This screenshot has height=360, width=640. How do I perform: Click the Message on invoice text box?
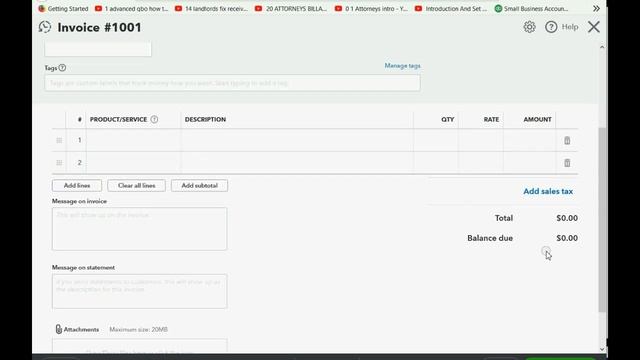[139, 229]
